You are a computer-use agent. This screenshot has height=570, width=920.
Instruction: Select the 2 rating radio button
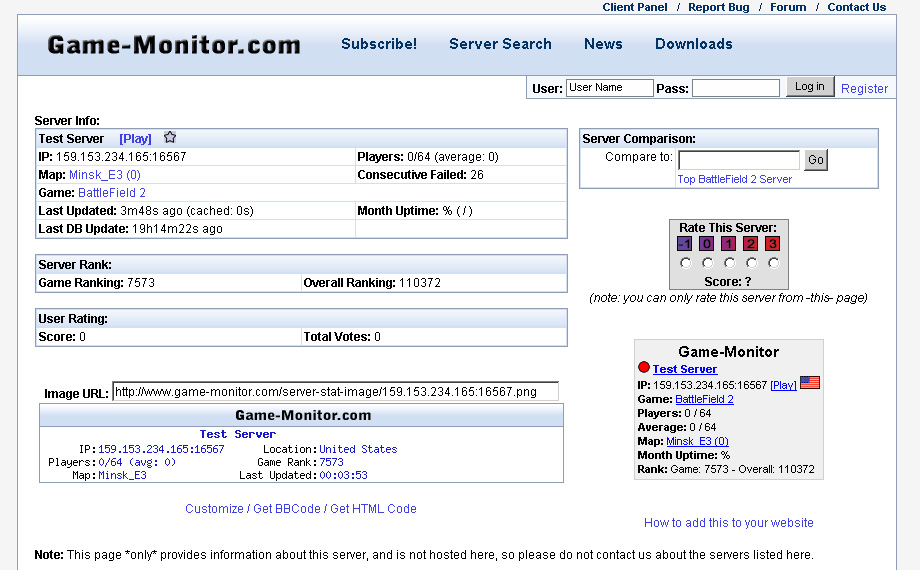click(752, 263)
